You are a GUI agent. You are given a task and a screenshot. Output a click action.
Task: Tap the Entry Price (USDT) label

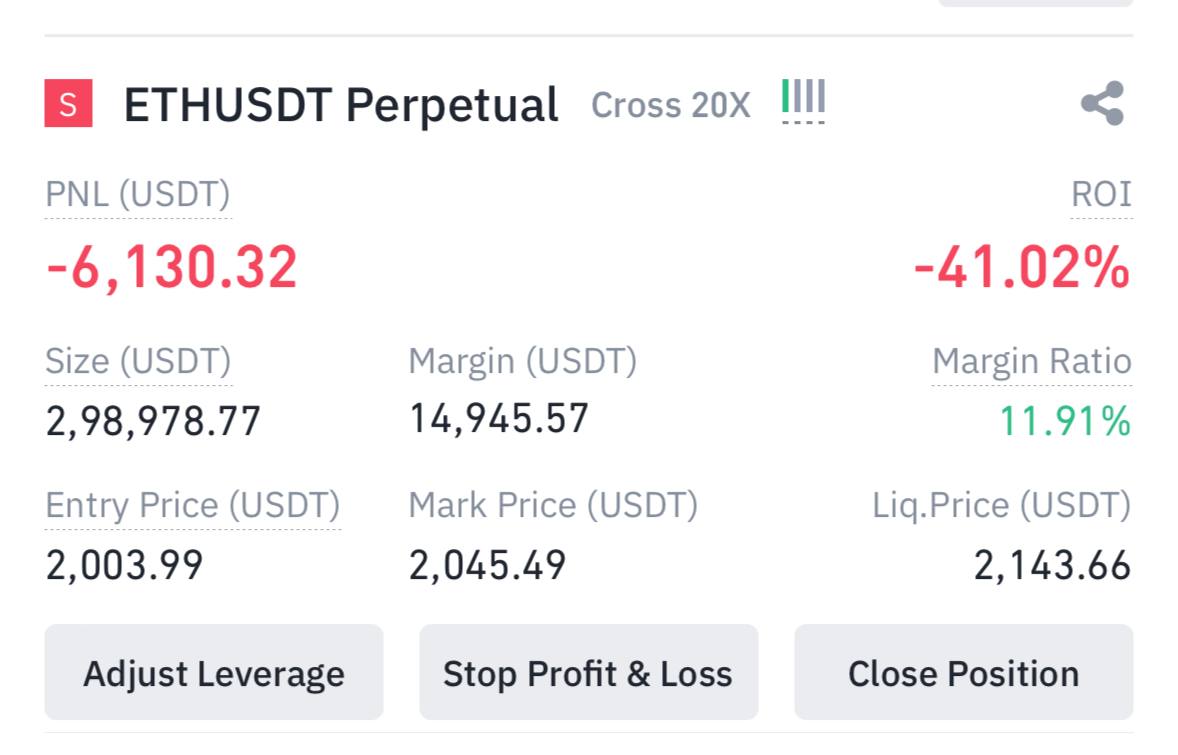click(193, 505)
